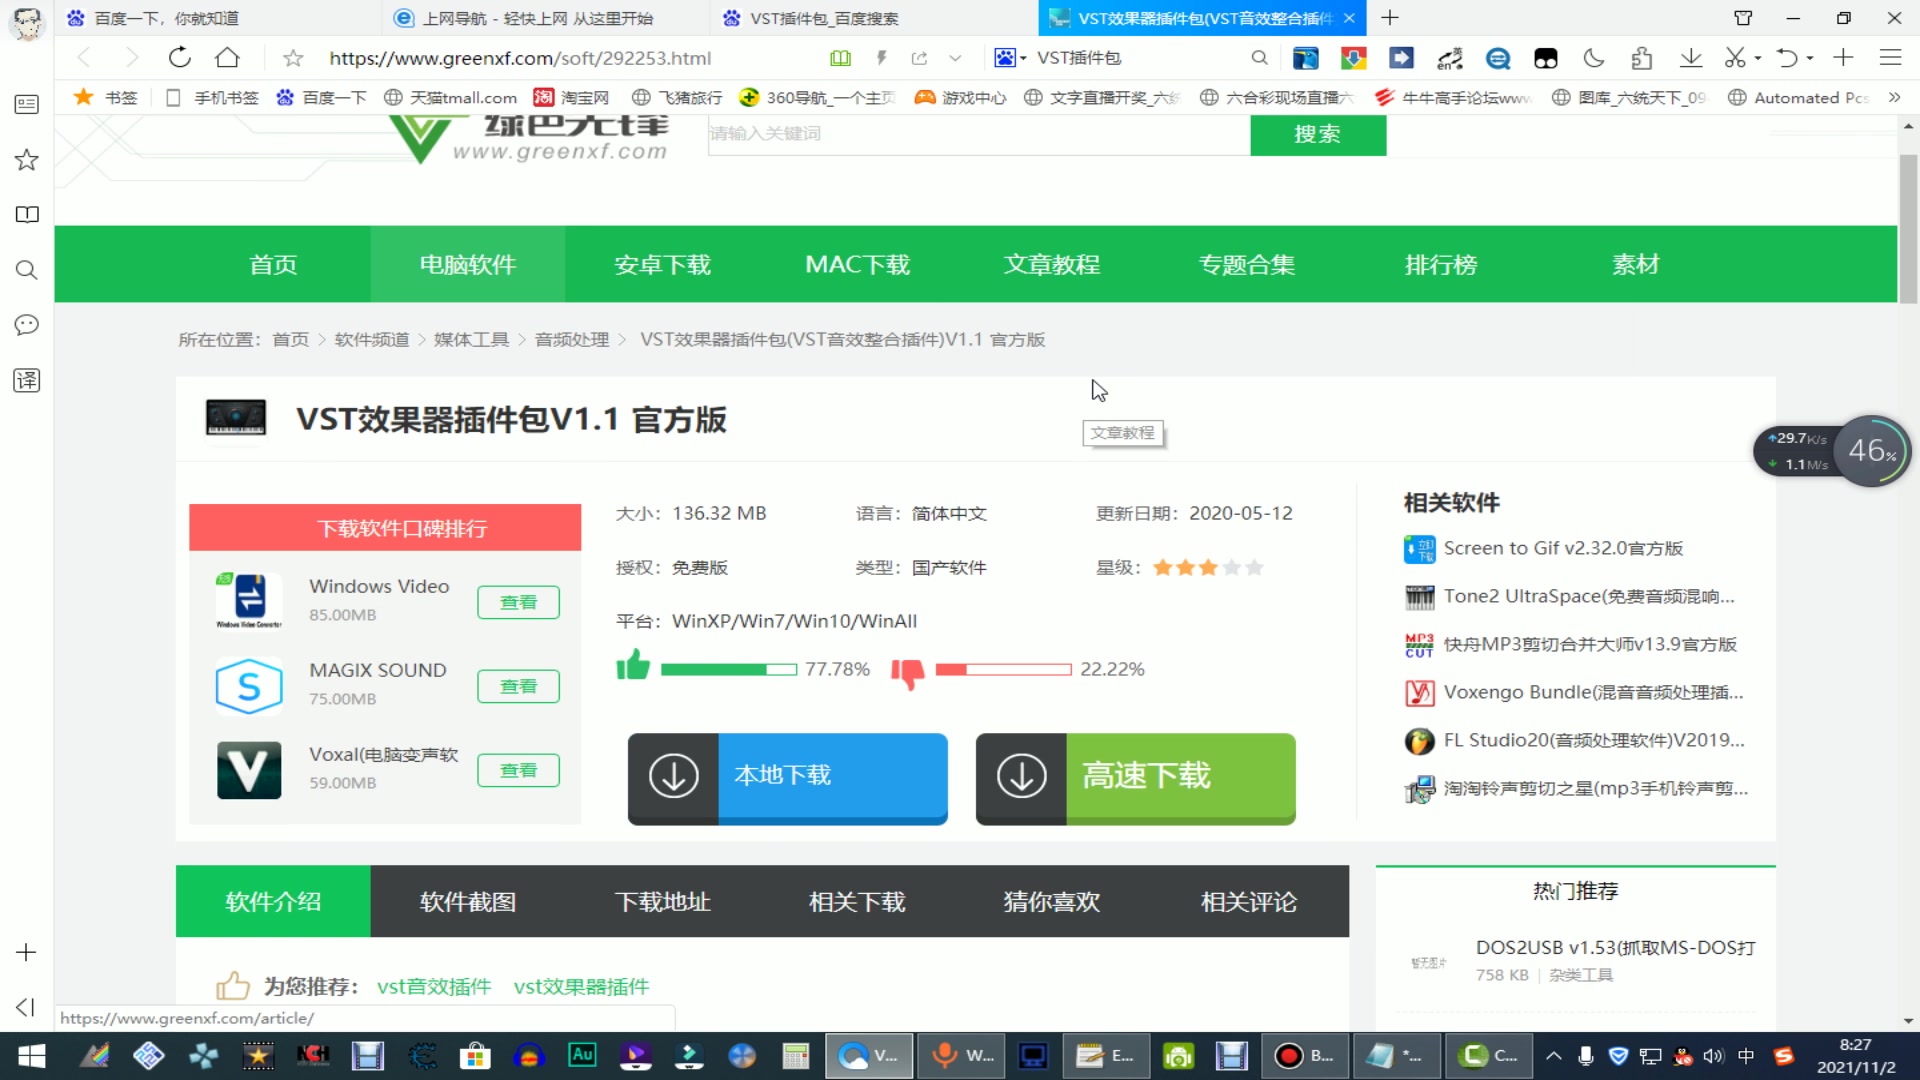Click the site keyword search input field
1920x1080 pixels.
pyautogui.click(x=979, y=134)
